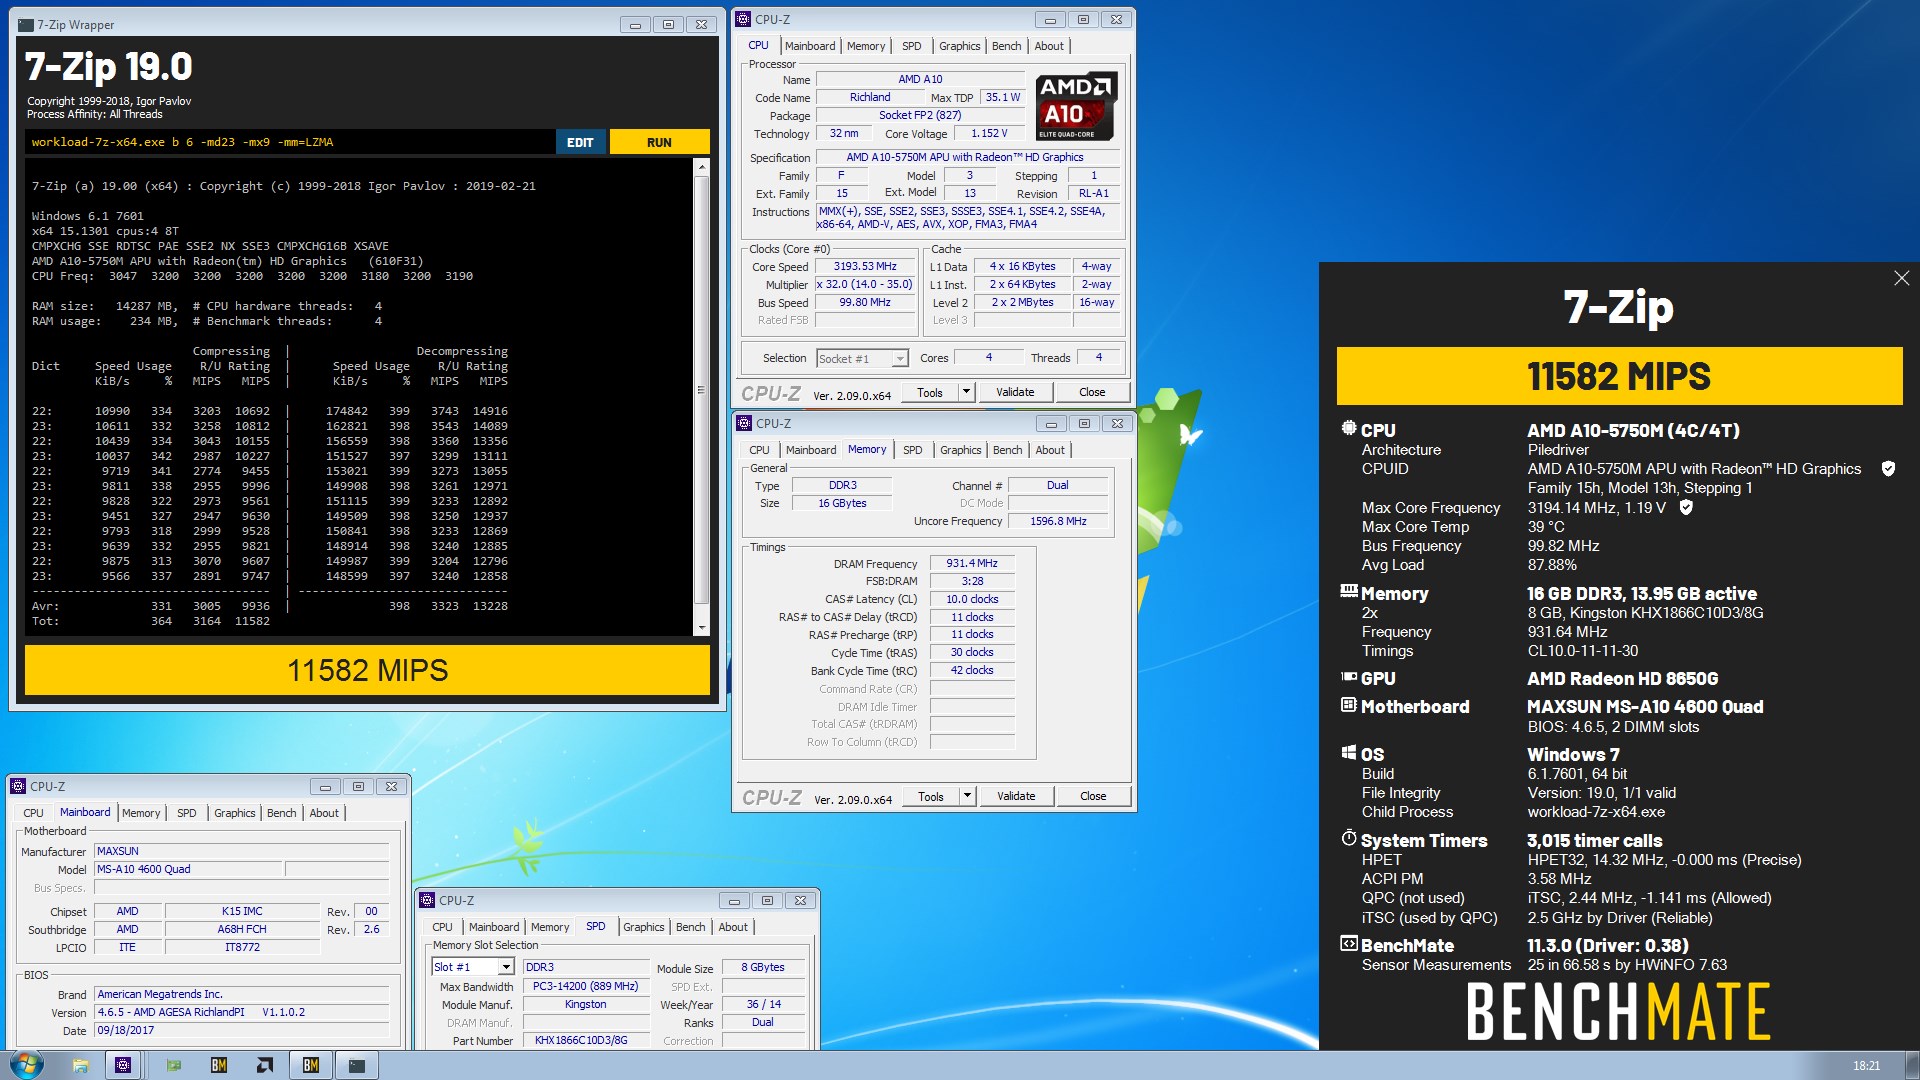Image resolution: width=1920 pixels, height=1080 pixels.
Task: Click the first BM BenchMate taskbar icon
Action: coord(218,1065)
